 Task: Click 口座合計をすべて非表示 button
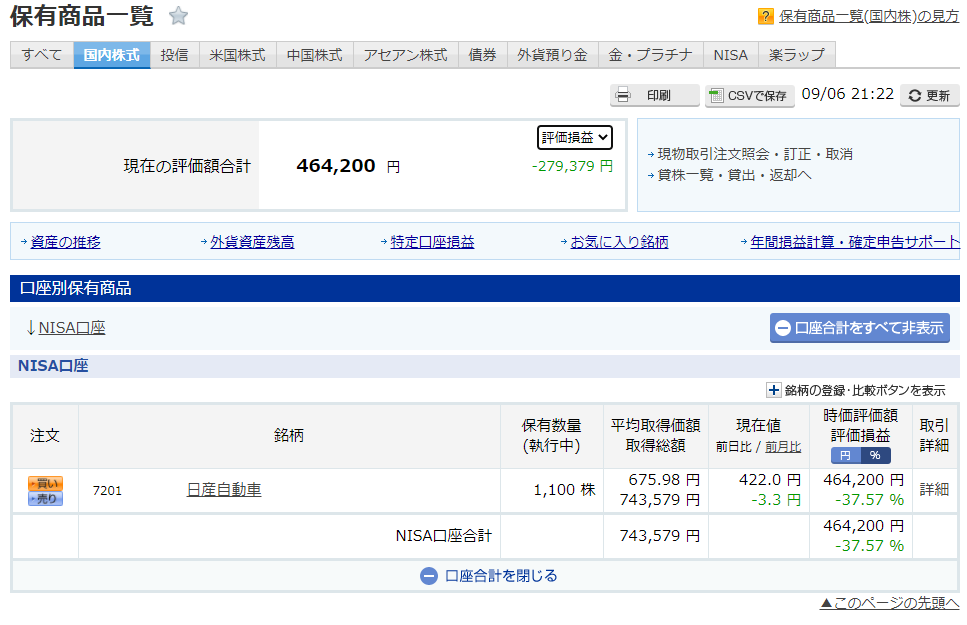(x=859, y=328)
